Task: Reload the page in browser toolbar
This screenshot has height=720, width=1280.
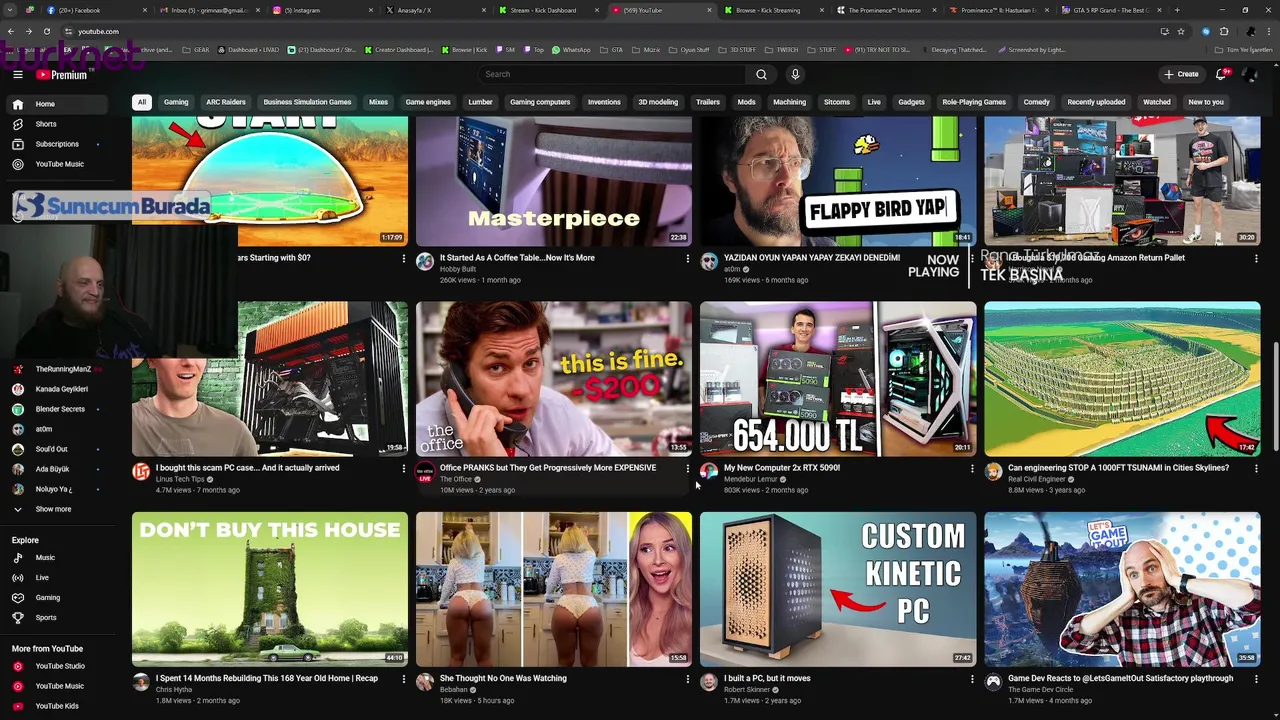Action: pos(46,32)
